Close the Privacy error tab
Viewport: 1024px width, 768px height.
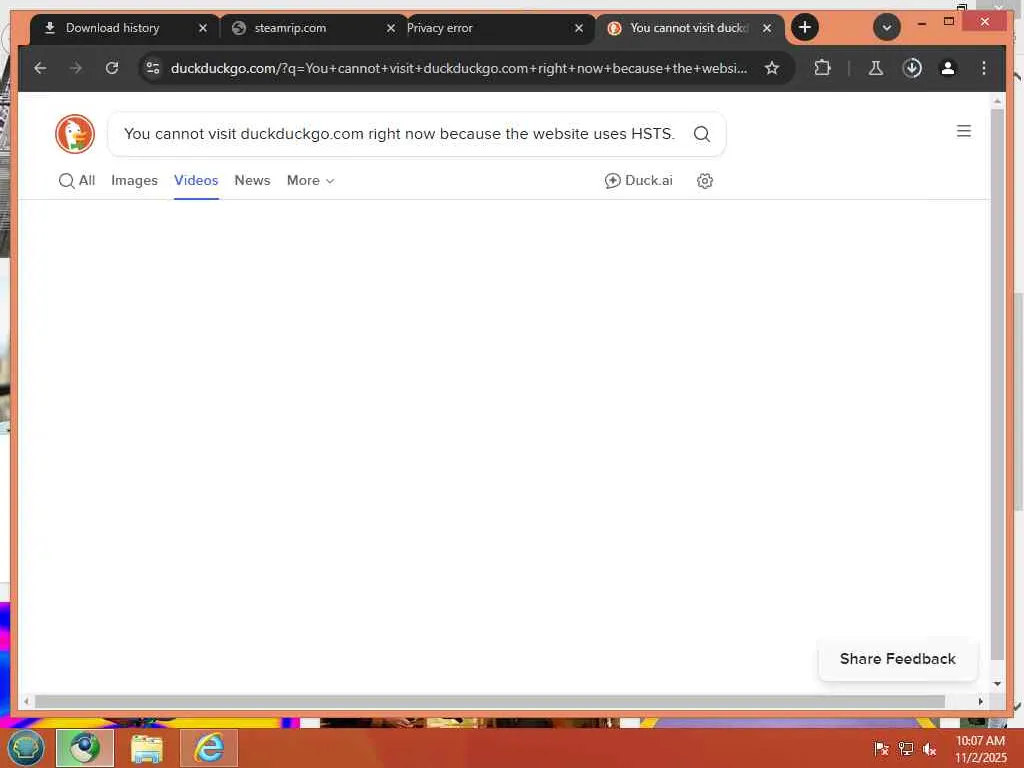pos(579,28)
